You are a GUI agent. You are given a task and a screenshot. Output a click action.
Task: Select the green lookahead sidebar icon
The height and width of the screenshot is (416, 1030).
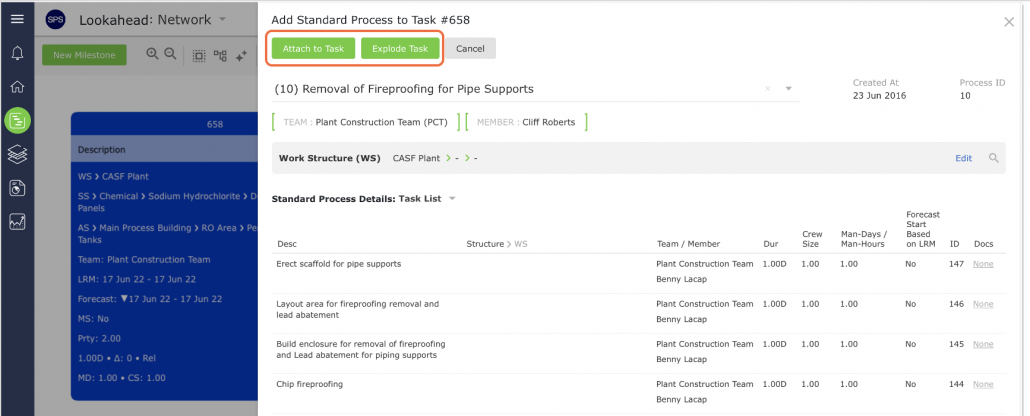17,120
